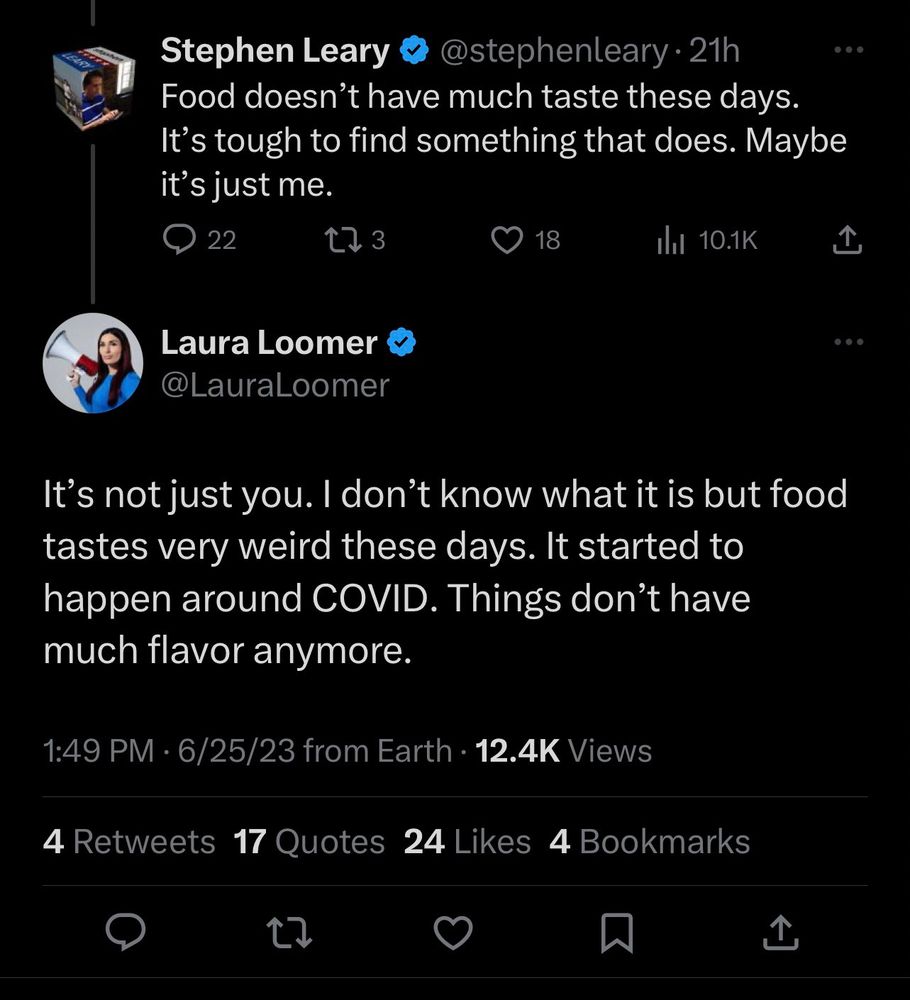
Task: Retweet Laura Loomer's tweet
Action: [289, 932]
